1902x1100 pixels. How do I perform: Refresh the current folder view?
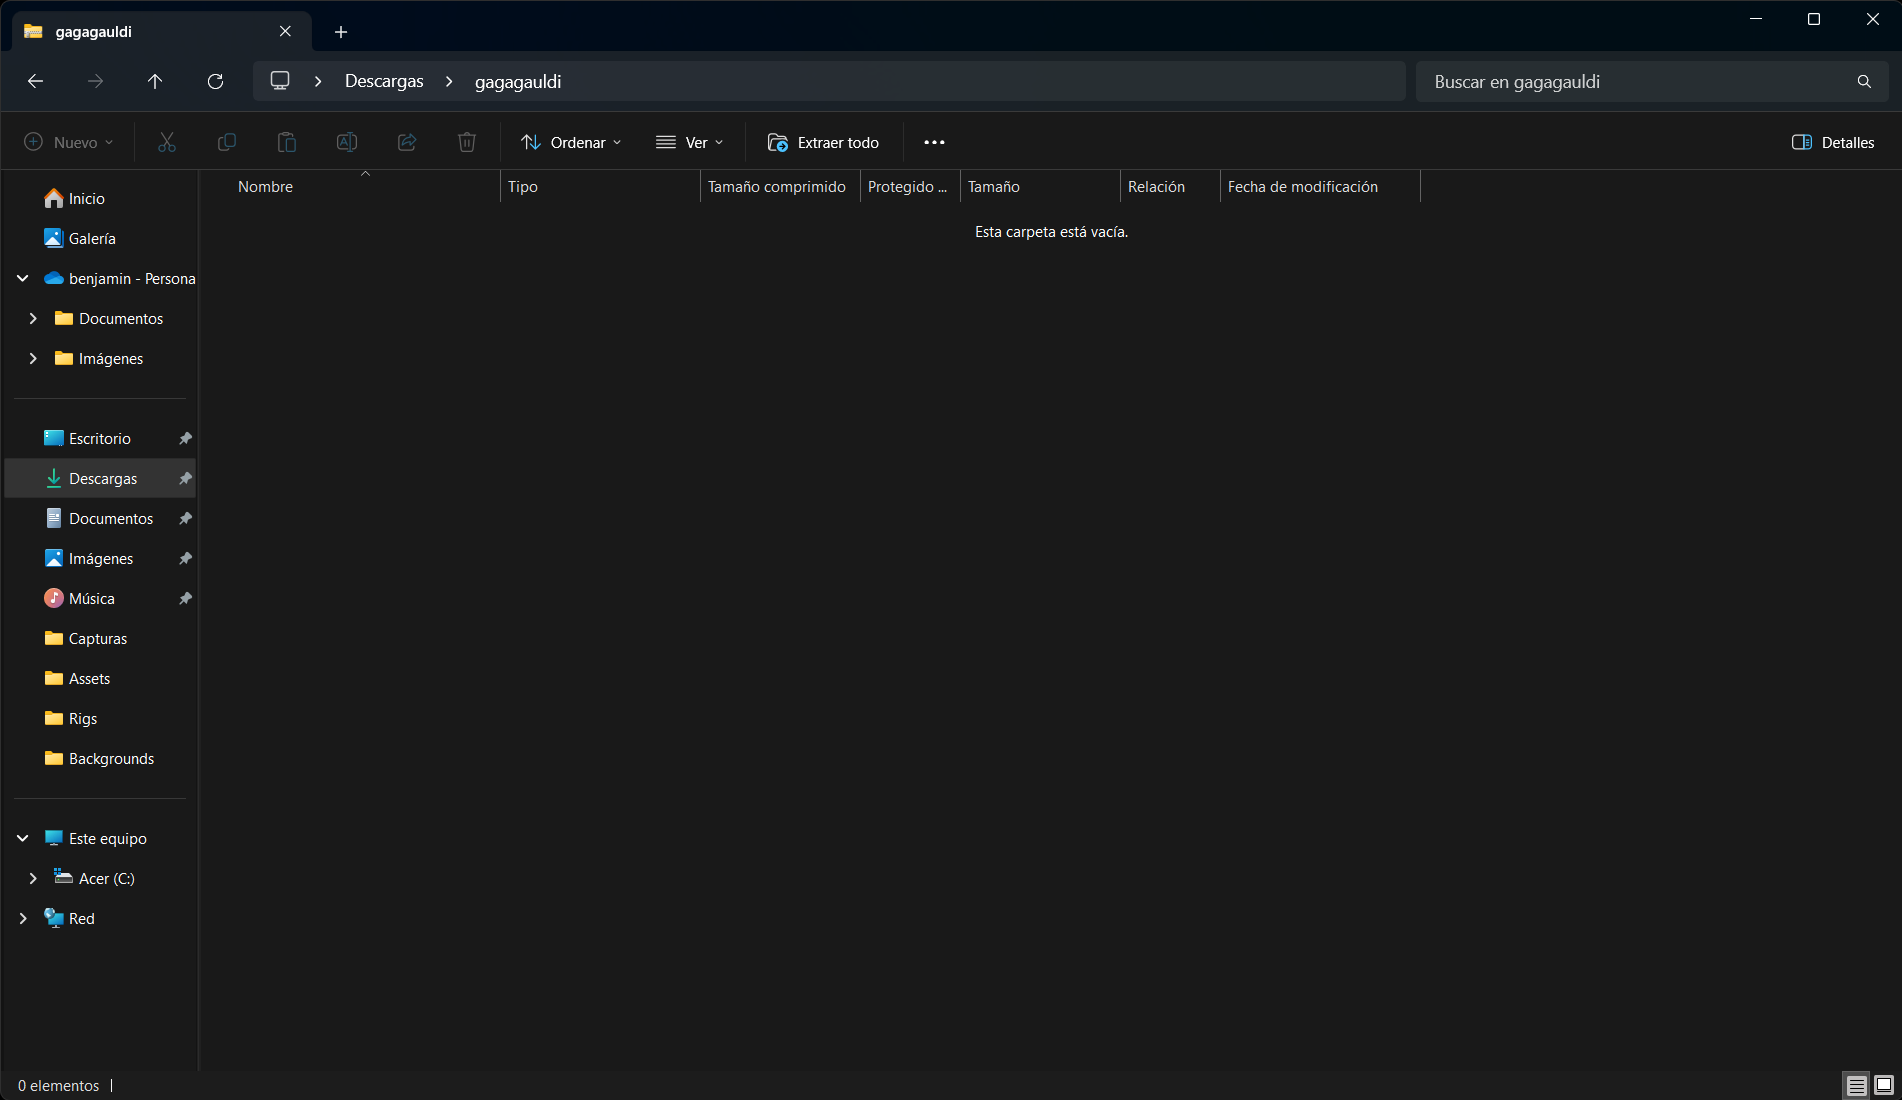(x=215, y=81)
